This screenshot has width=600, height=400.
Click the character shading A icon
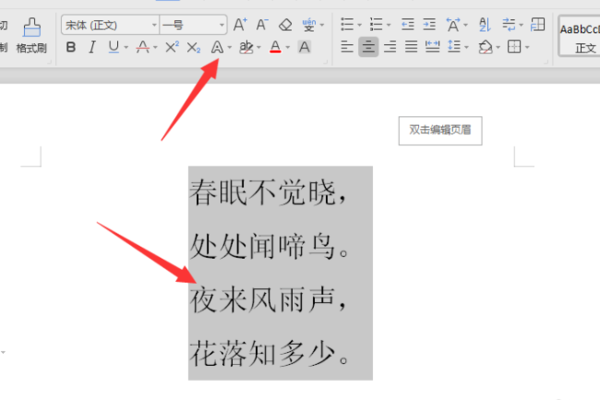click(304, 47)
